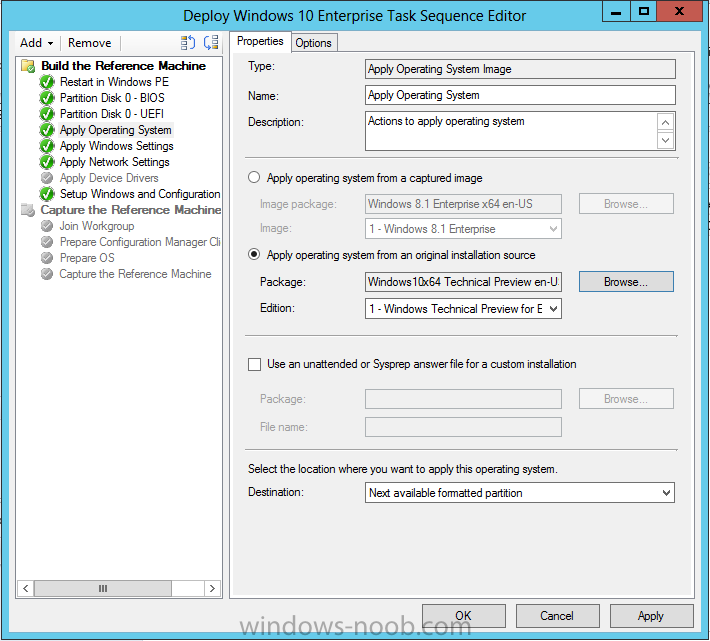Click Browse next to the installation source Package
The width and height of the screenshot is (710, 641).
(626, 282)
